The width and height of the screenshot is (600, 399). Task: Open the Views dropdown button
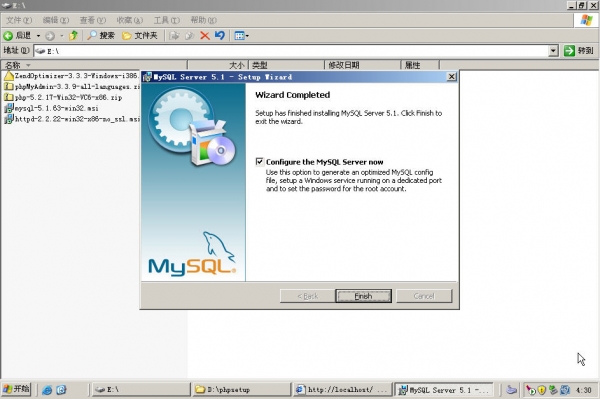(x=241, y=36)
